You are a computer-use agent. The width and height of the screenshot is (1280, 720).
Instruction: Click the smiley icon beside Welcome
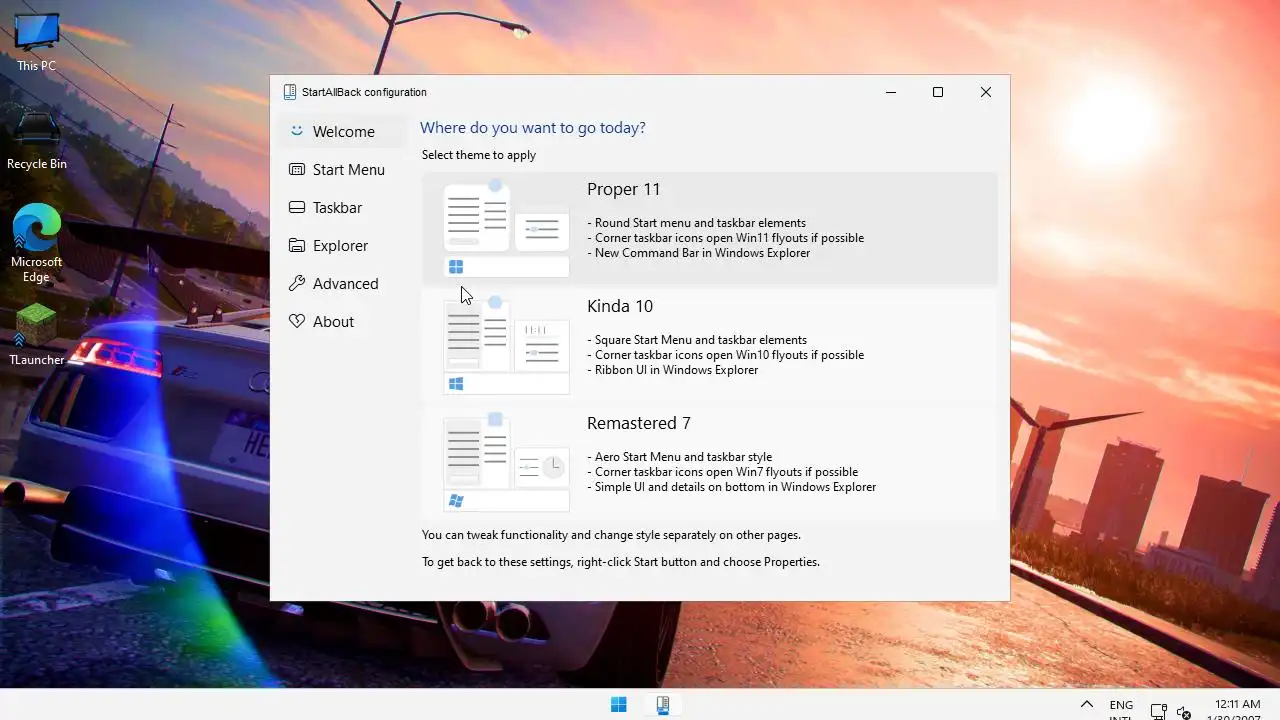pos(296,131)
